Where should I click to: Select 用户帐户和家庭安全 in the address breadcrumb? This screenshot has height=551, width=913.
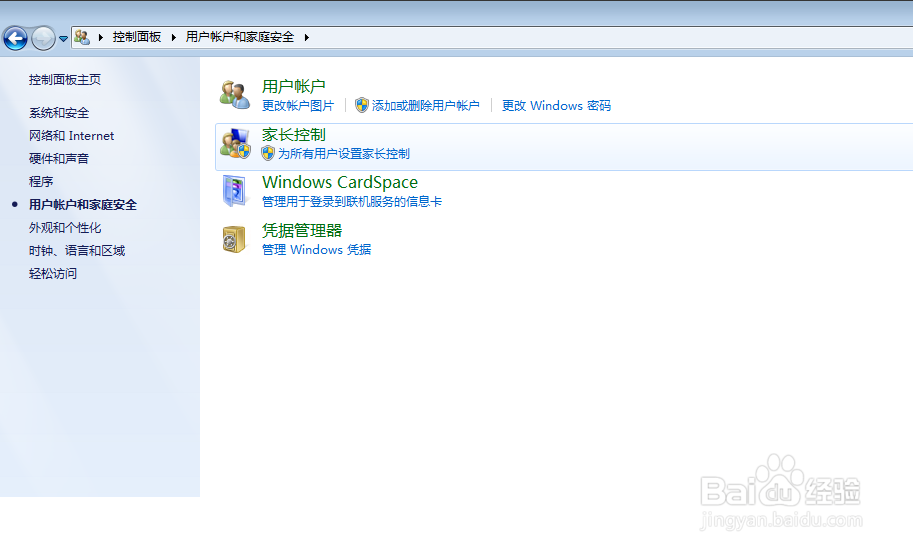[x=240, y=37]
